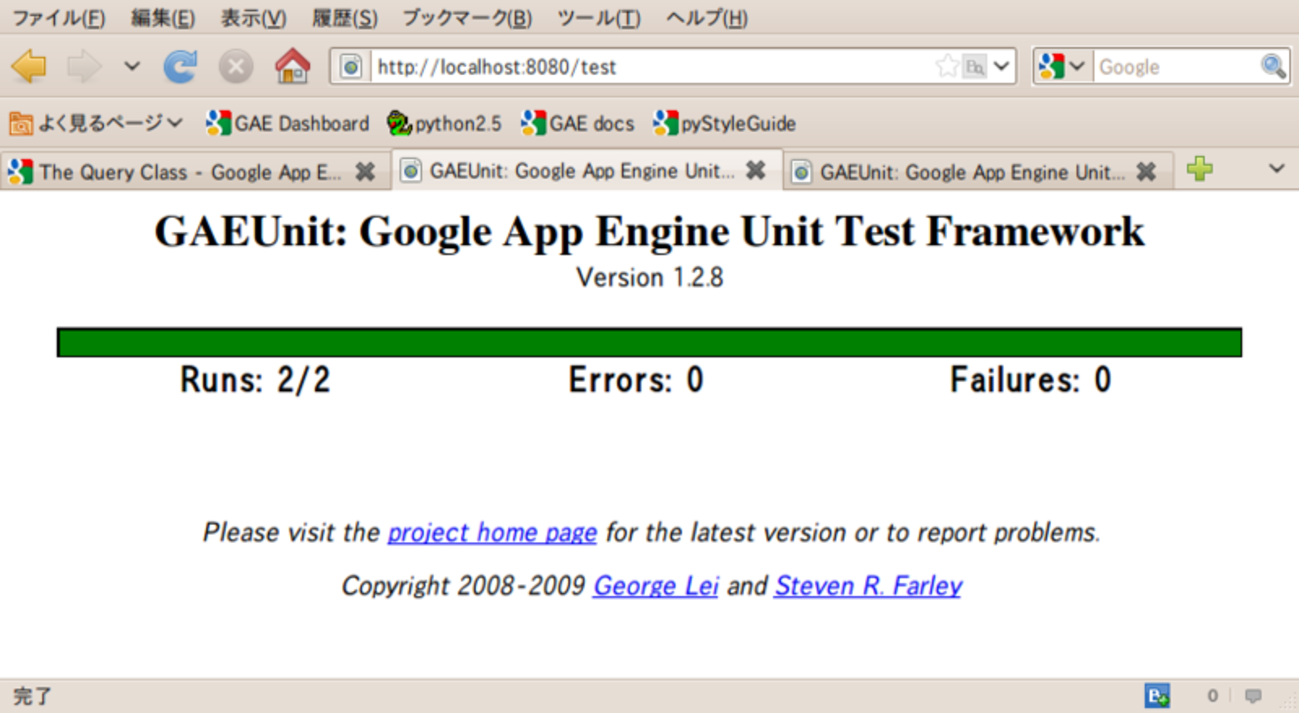Open the Steven R. Farley link
1299x713 pixels.
[868, 585]
